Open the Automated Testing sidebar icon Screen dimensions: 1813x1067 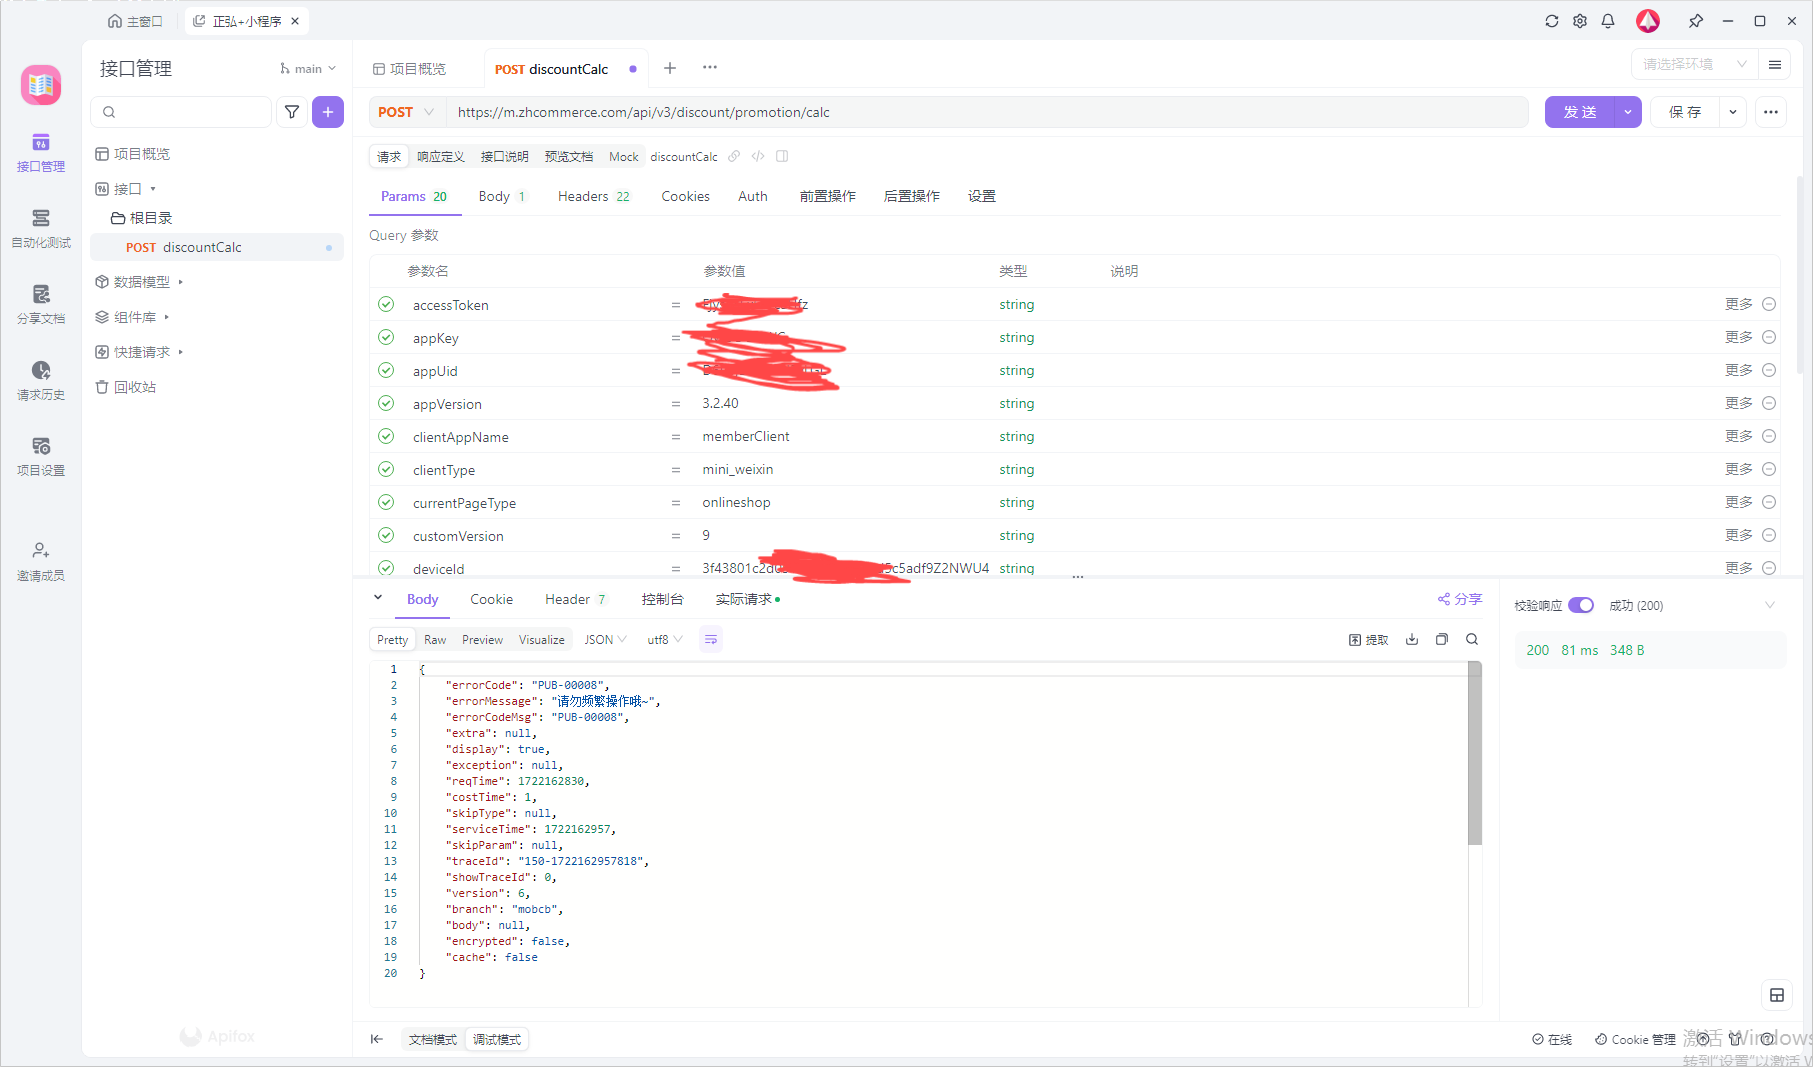tap(41, 228)
